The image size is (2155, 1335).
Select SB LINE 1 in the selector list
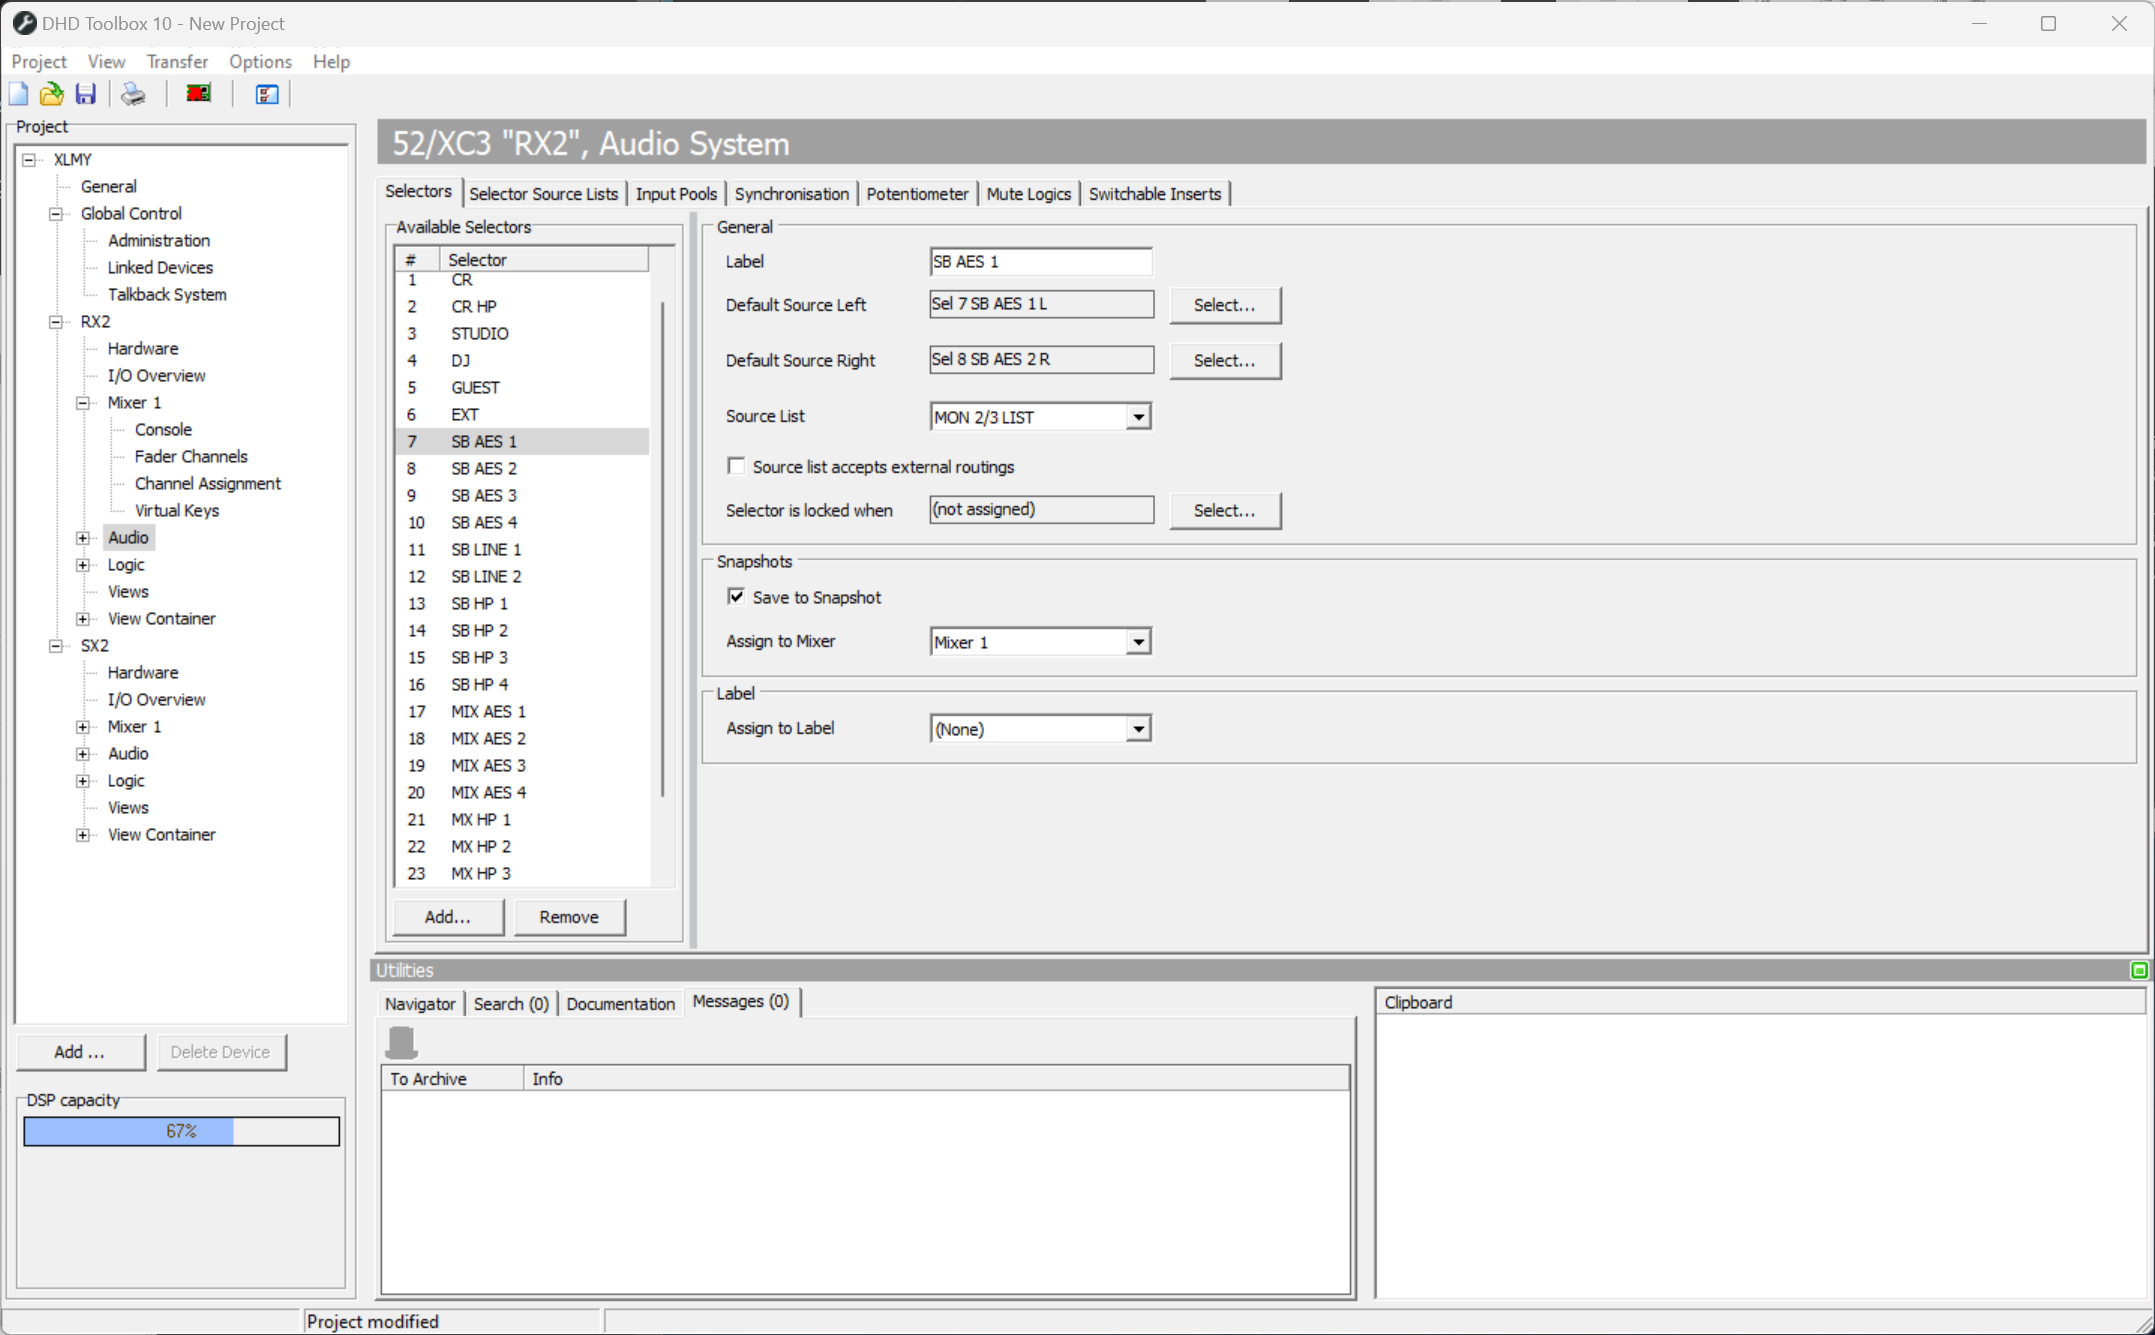click(x=486, y=549)
